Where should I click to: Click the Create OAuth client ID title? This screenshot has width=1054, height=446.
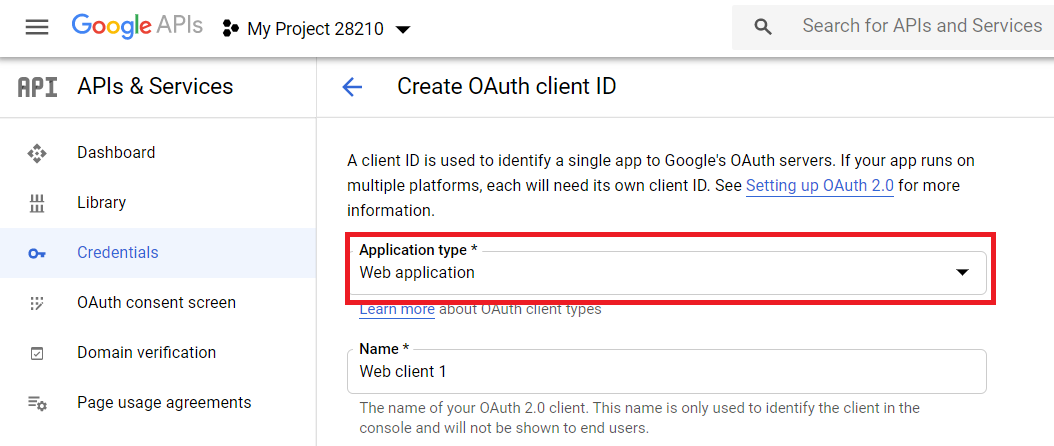(507, 87)
